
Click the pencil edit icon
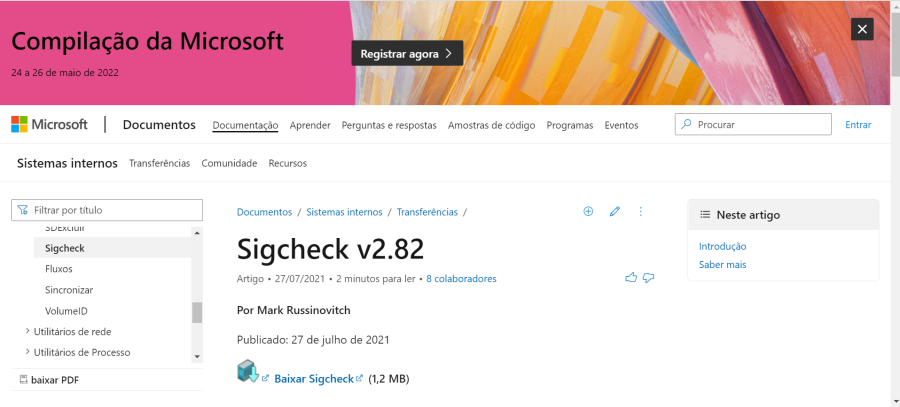click(615, 212)
